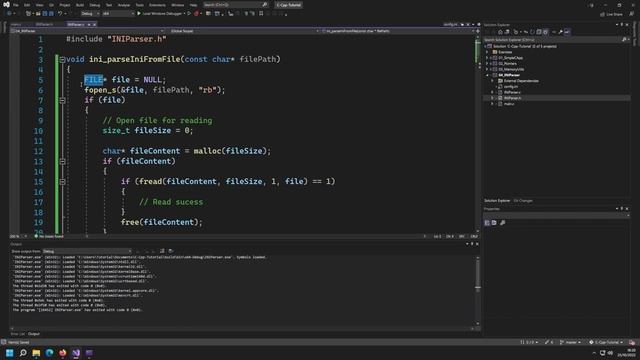Click the Solution Explorer home icon

pyautogui.click(x=500, y=32)
